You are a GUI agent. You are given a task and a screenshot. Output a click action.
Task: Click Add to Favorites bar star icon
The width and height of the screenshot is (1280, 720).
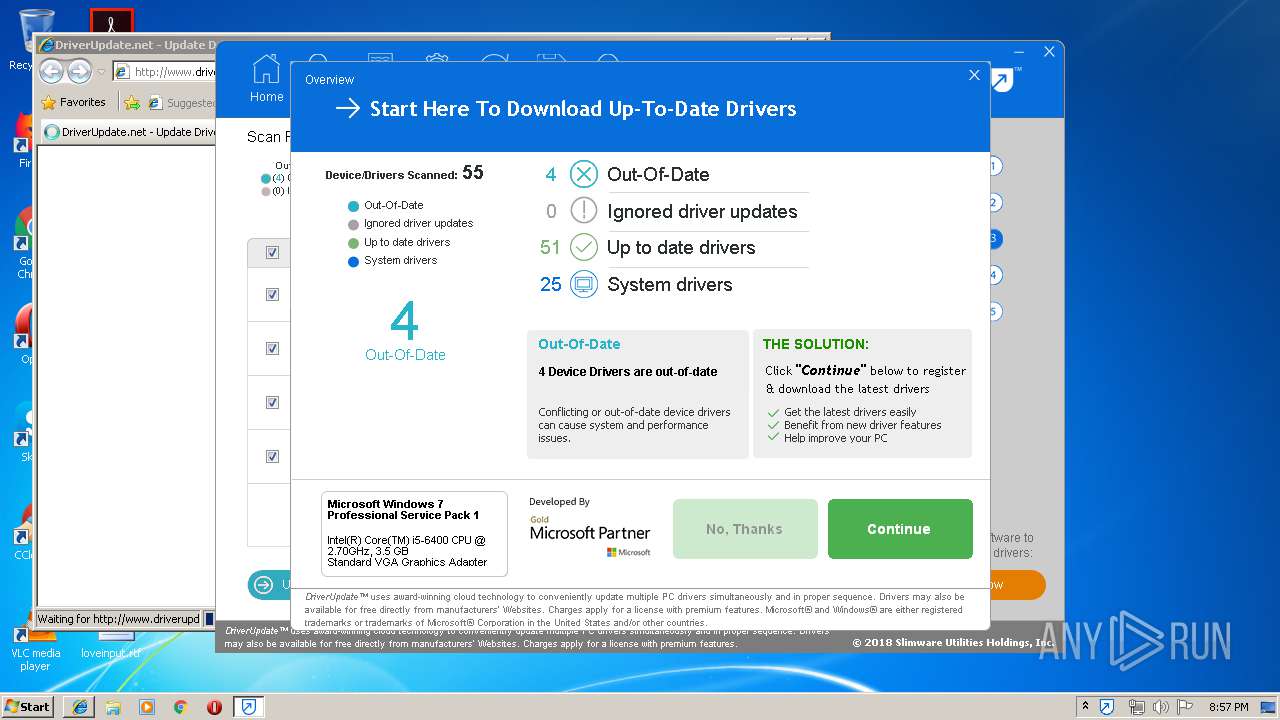coord(132,102)
